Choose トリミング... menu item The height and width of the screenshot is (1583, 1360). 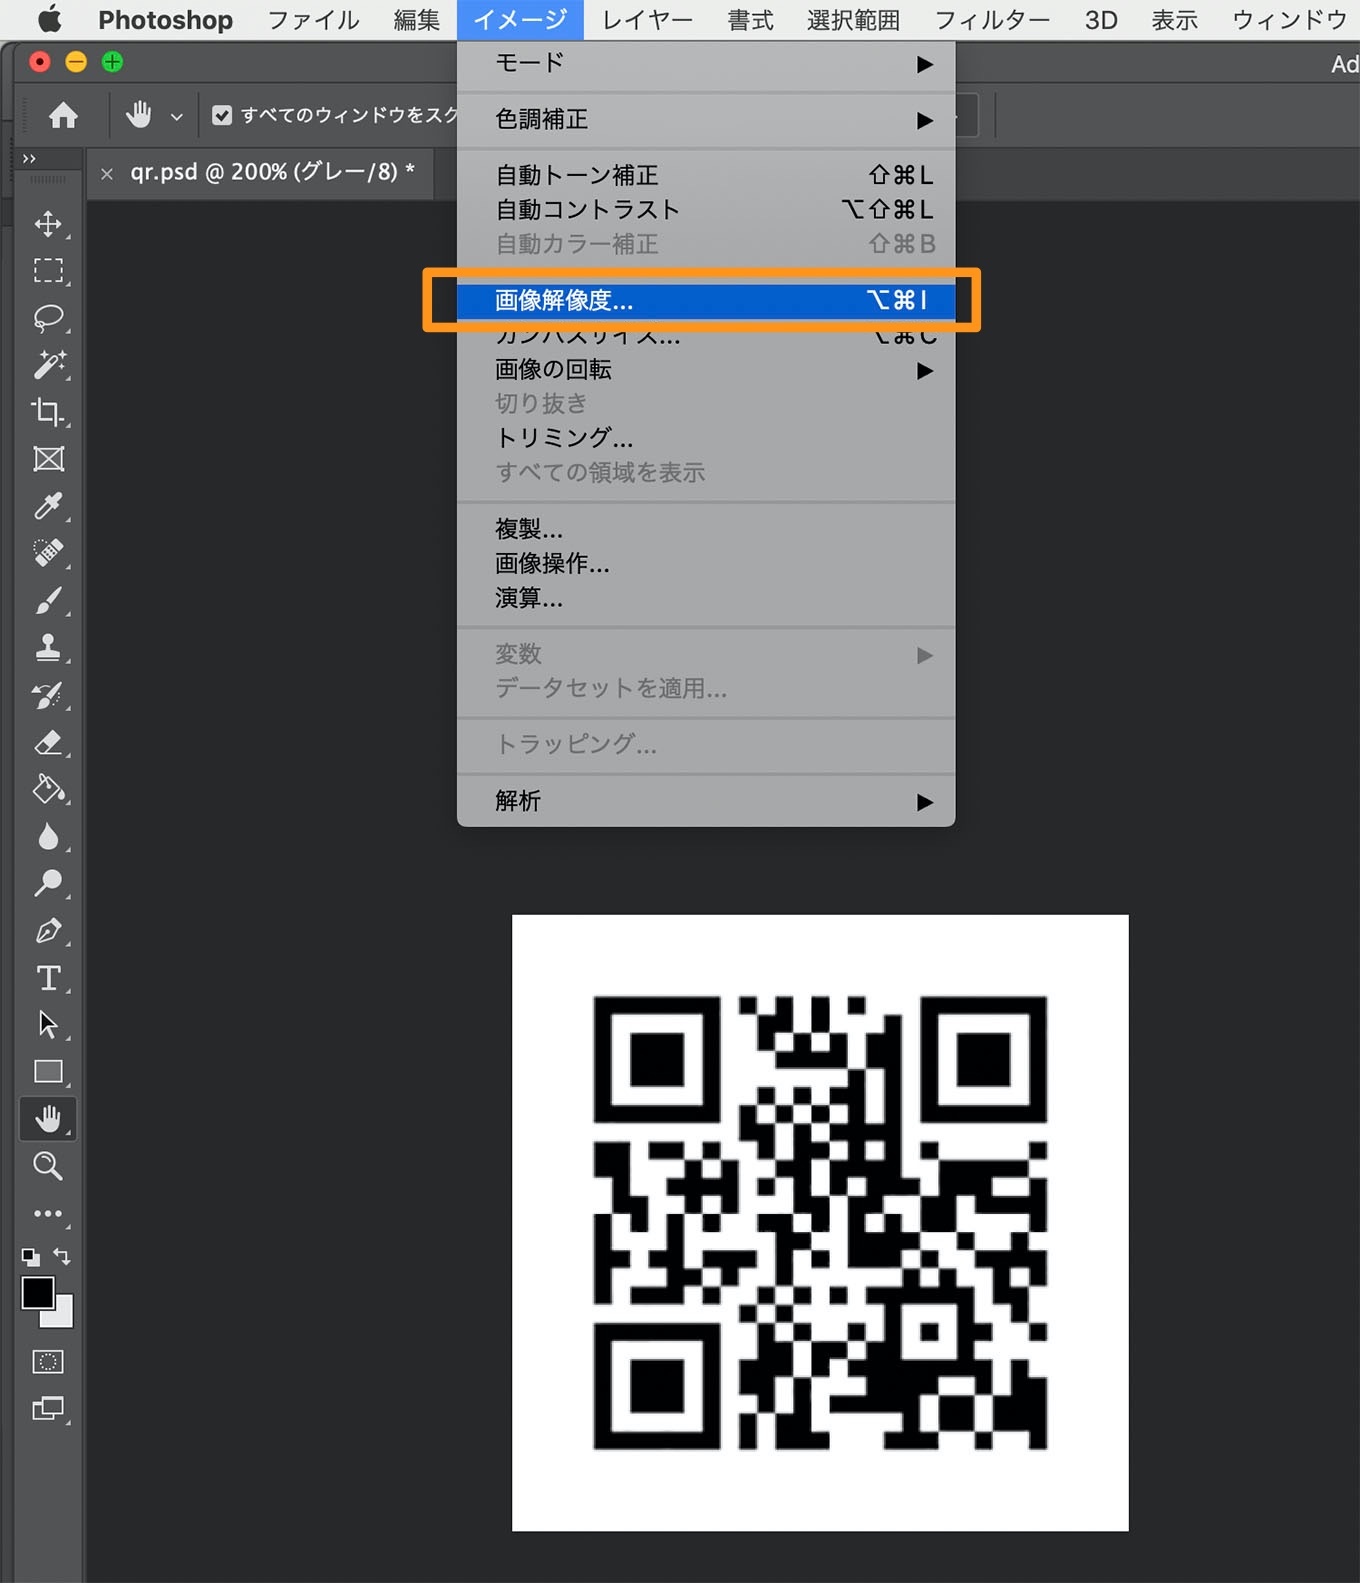pyautogui.click(x=706, y=438)
